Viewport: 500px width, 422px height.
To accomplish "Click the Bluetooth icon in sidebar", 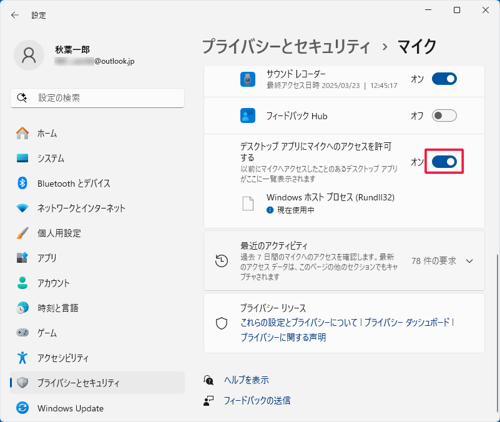I will [x=22, y=183].
